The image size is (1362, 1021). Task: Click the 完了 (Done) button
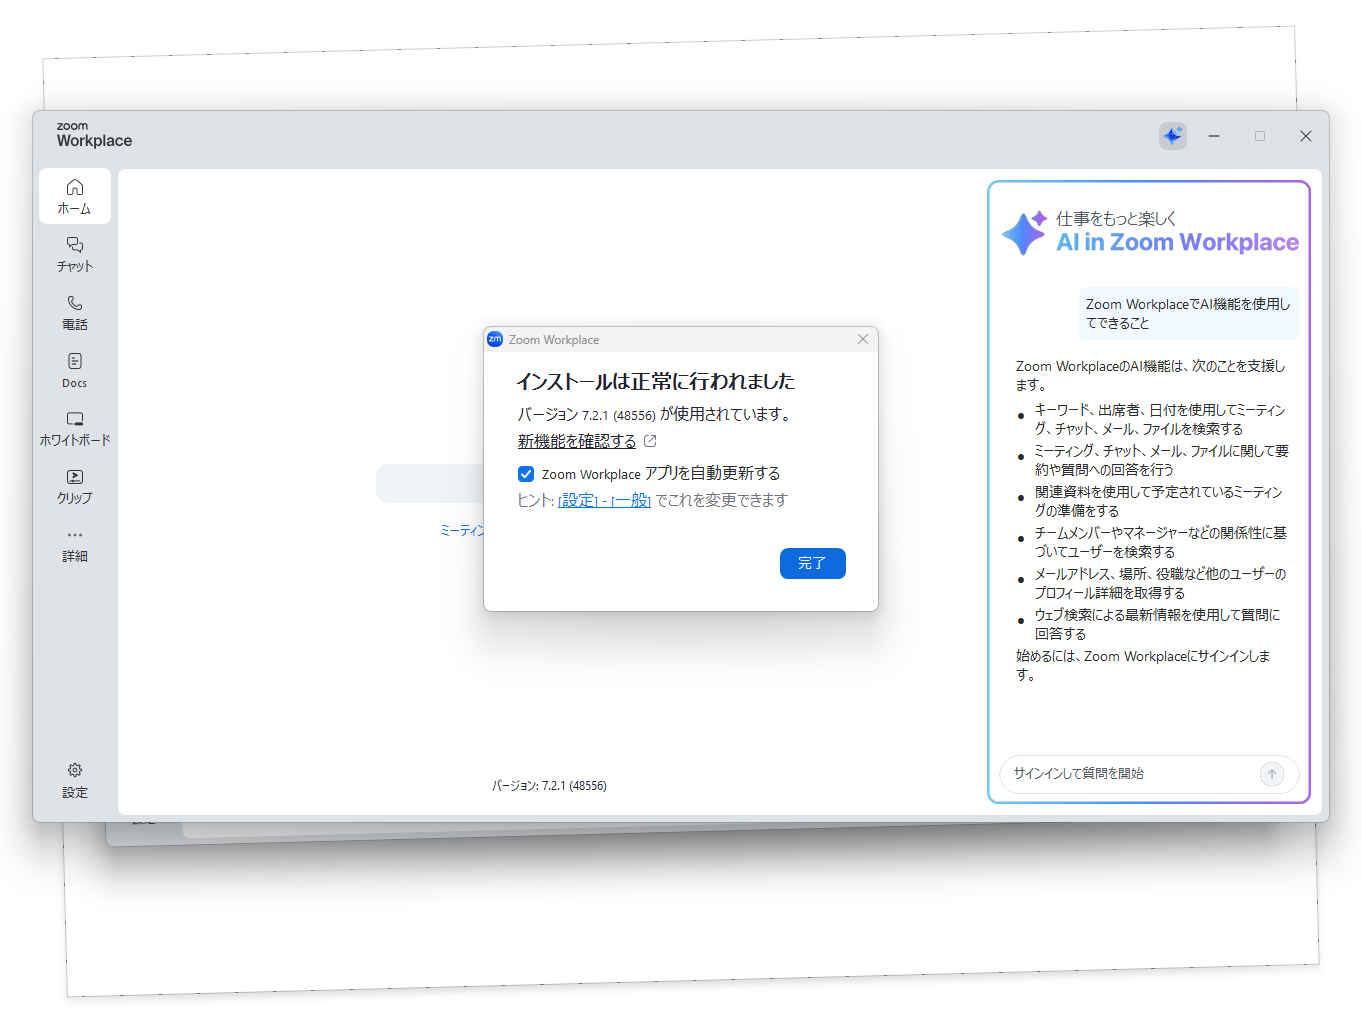coord(813,563)
